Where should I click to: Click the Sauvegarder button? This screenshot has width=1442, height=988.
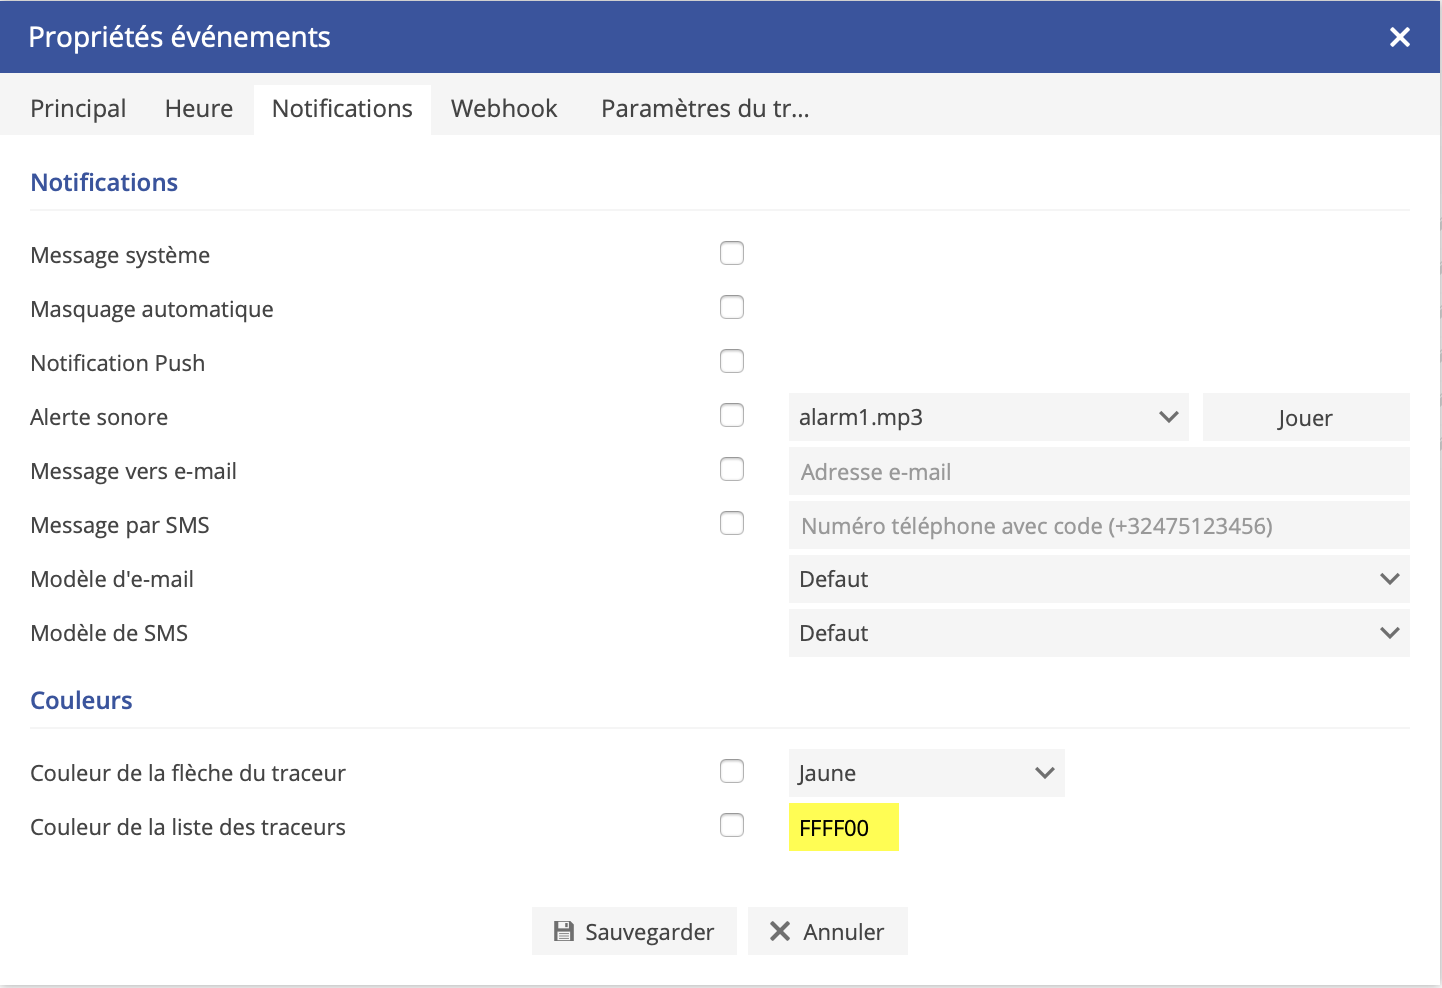point(634,931)
